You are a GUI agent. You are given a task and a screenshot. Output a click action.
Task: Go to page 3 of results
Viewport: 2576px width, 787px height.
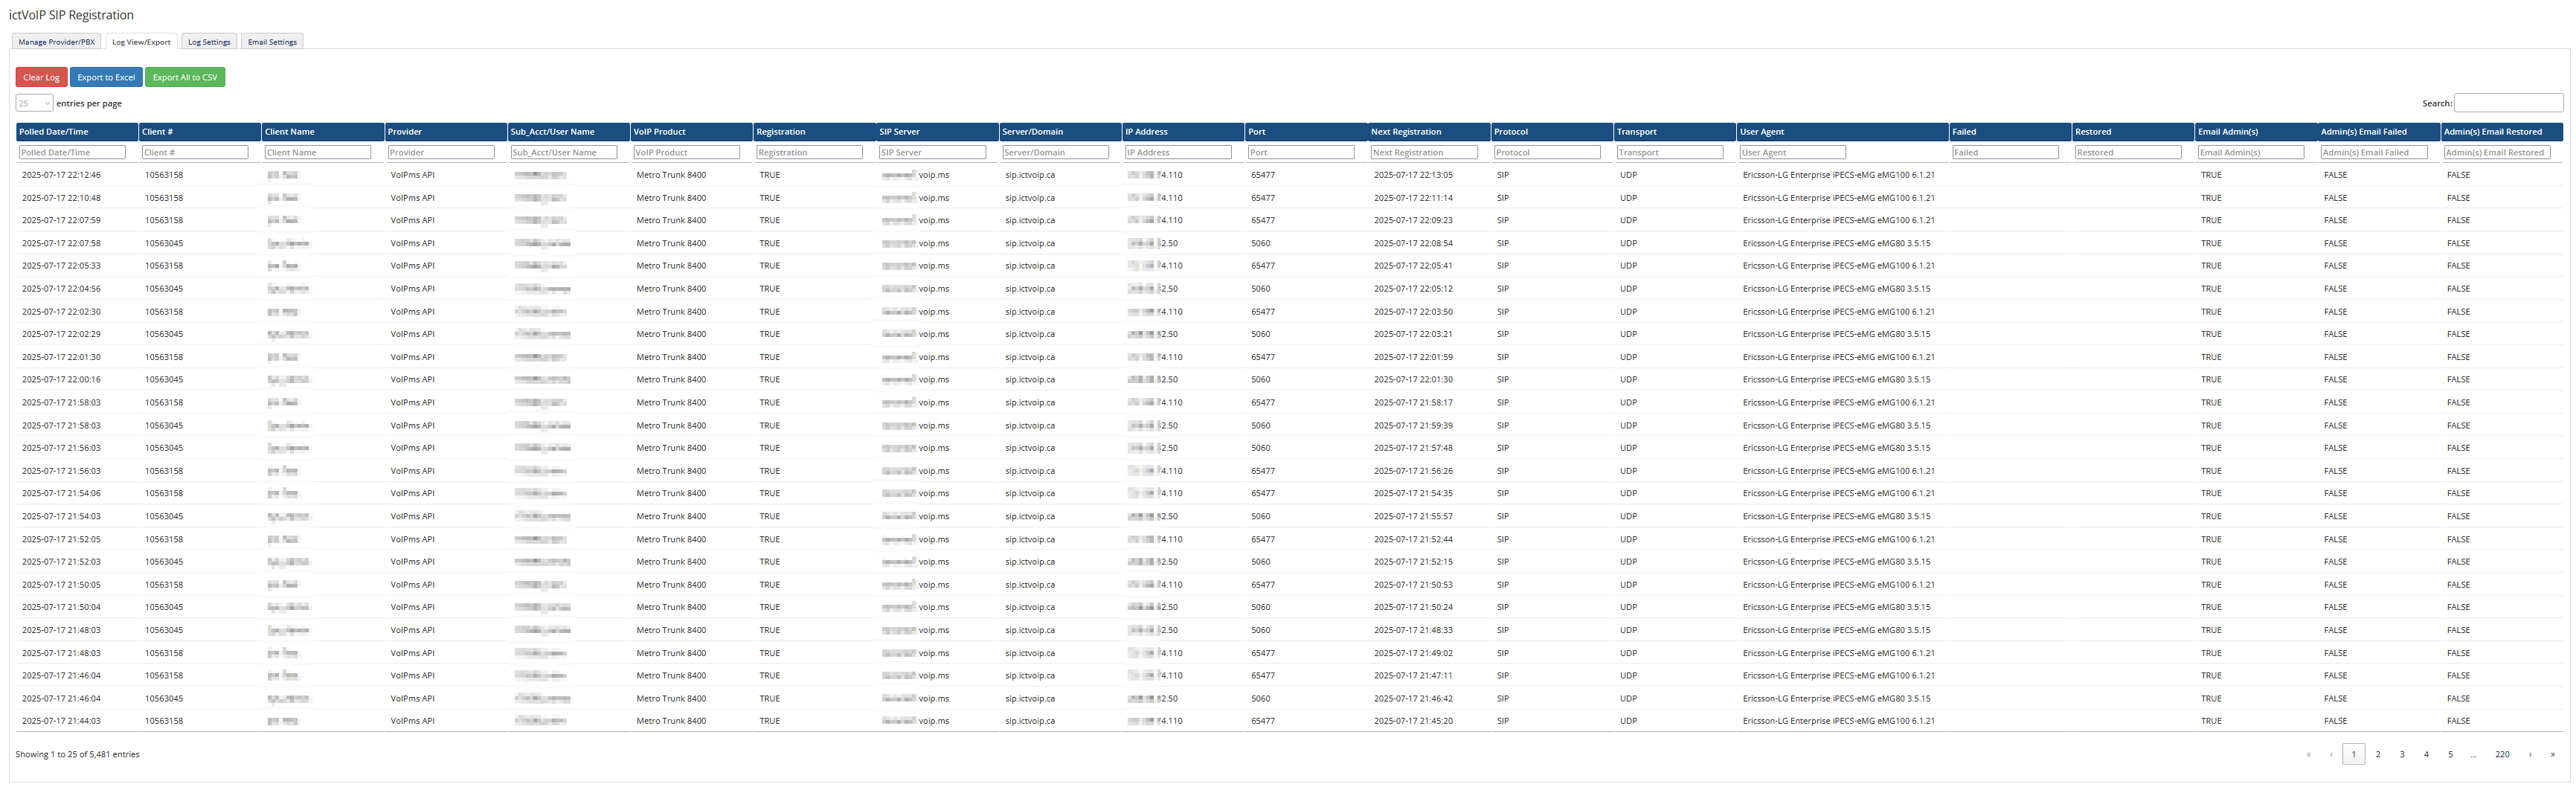click(x=2402, y=754)
